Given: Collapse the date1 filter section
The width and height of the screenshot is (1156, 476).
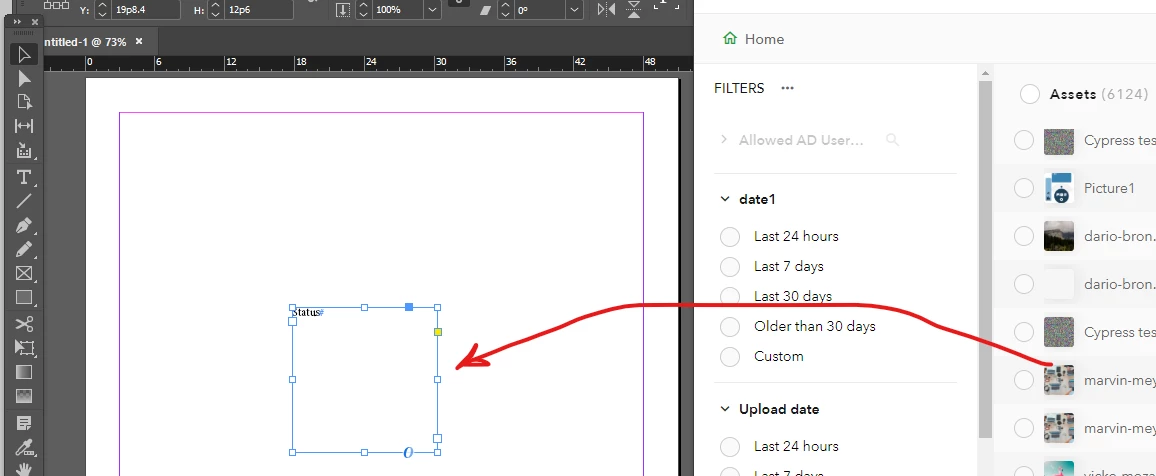Looking at the screenshot, I should (725, 199).
